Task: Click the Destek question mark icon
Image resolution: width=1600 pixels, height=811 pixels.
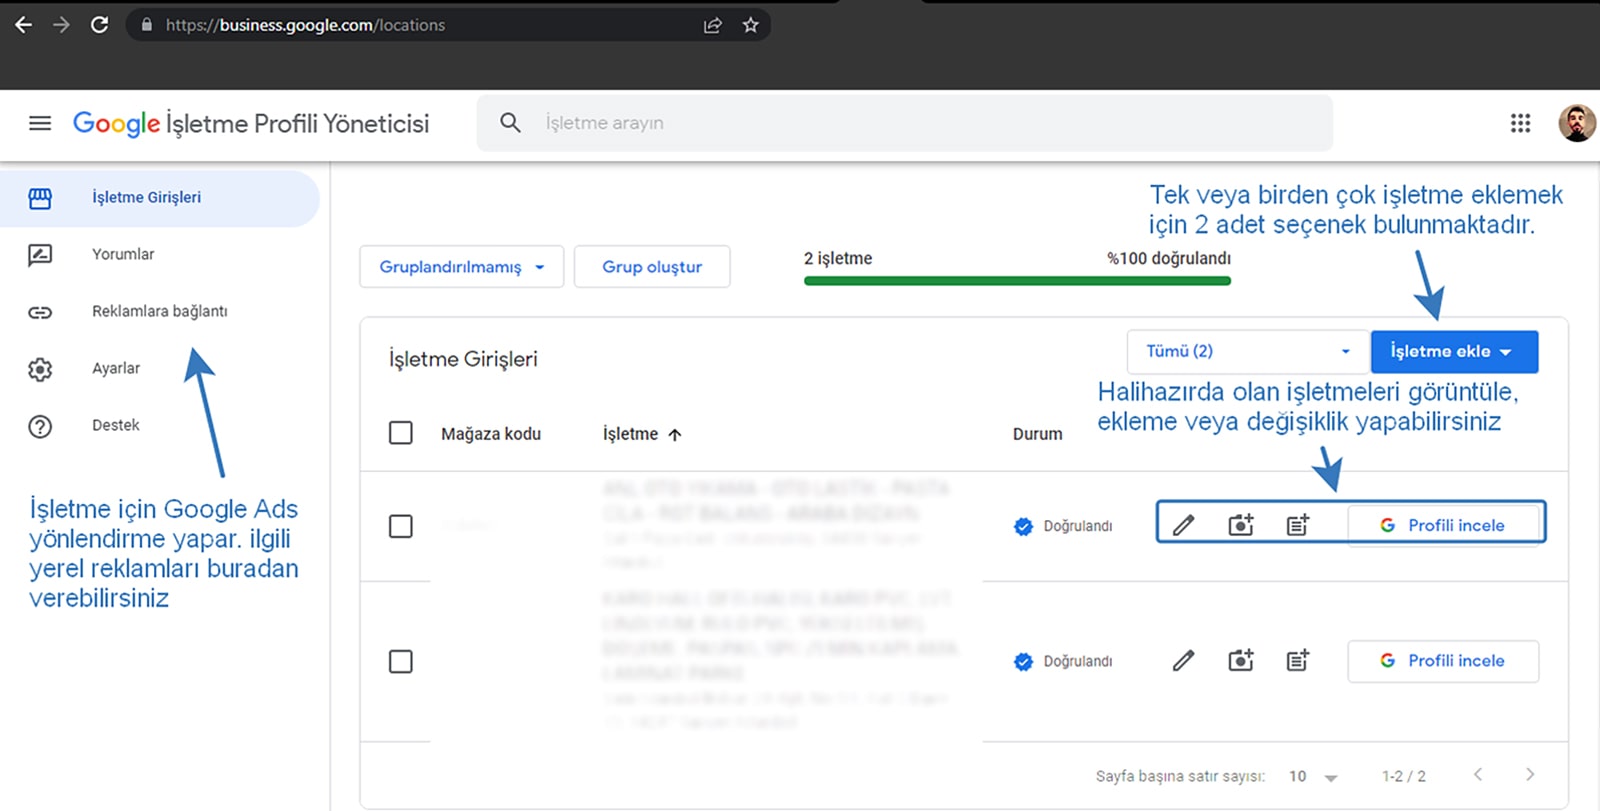Action: tap(40, 426)
